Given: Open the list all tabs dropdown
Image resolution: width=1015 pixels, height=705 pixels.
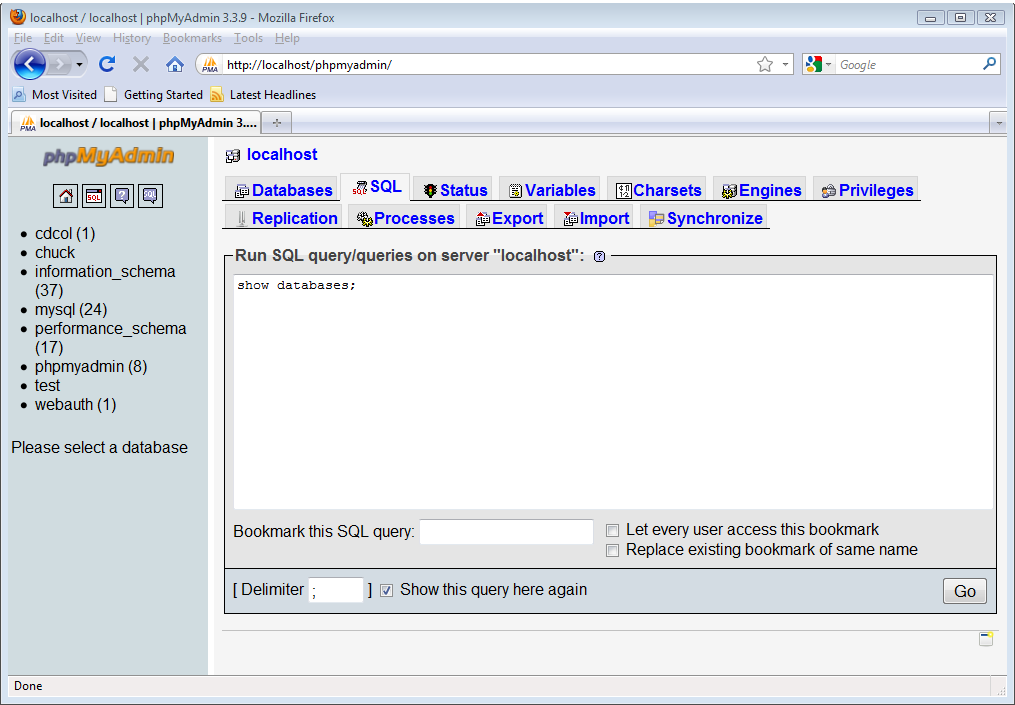Looking at the screenshot, I should click(x=999, y=122).
